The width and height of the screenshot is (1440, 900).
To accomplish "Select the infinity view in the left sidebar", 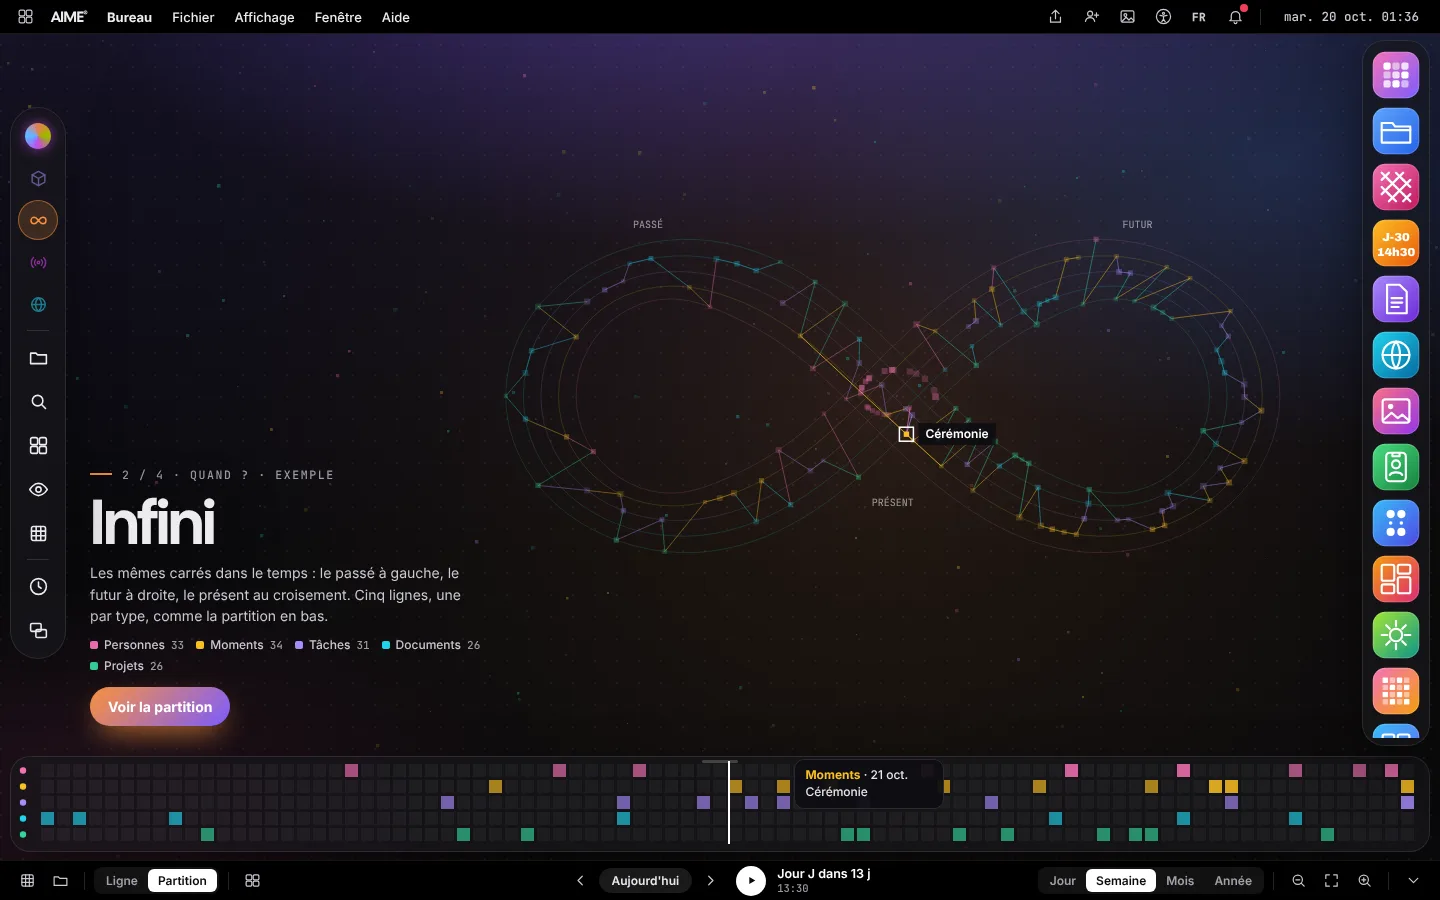I will 38,220.
